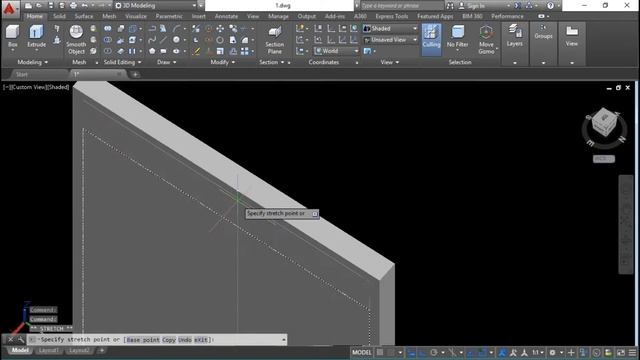The width and height of the screenshot is (640, 360).
Task: Switch to the Output ribbon tab
Action: 307,16
